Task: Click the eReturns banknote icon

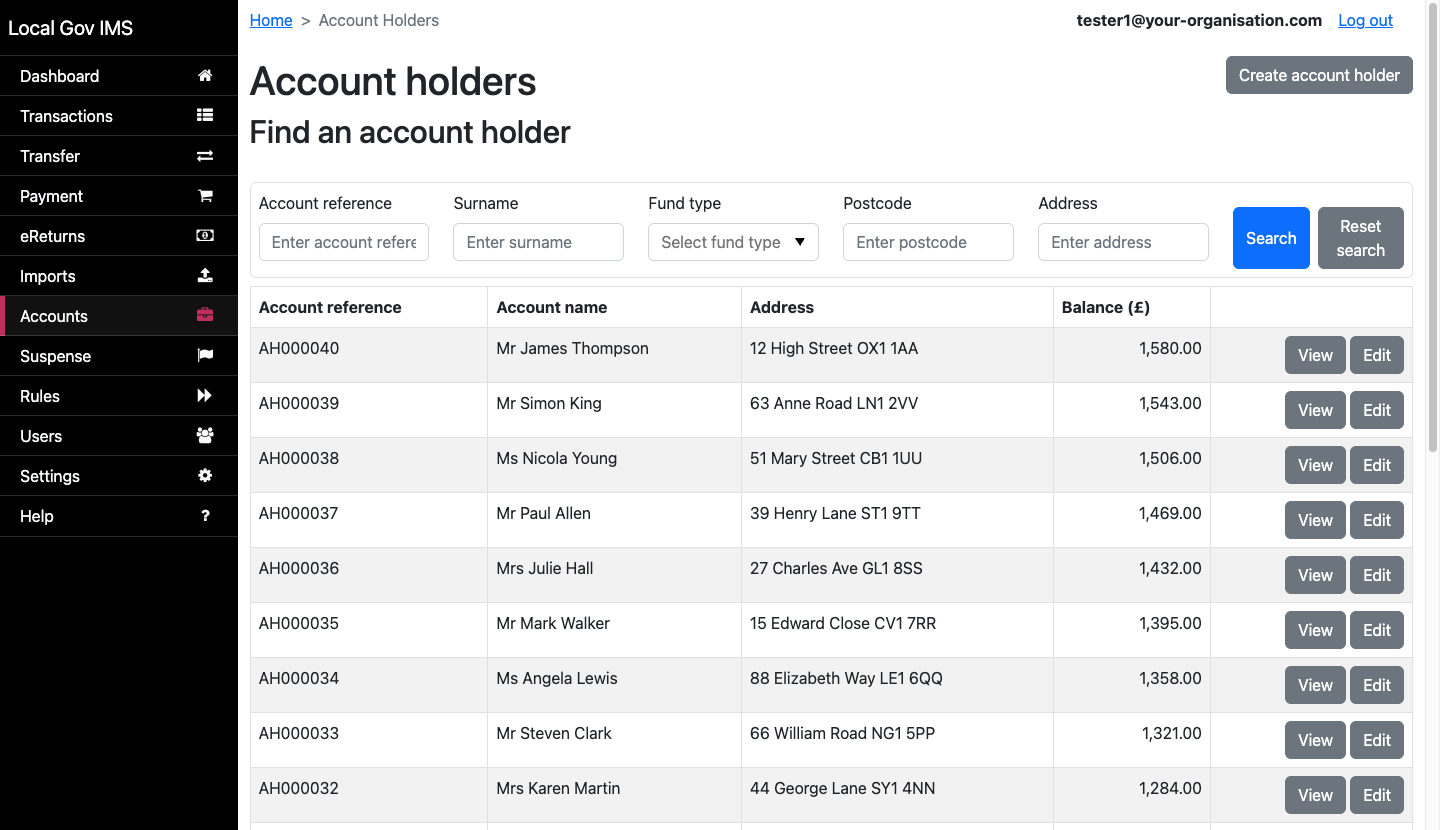Action: coord(205,235)
